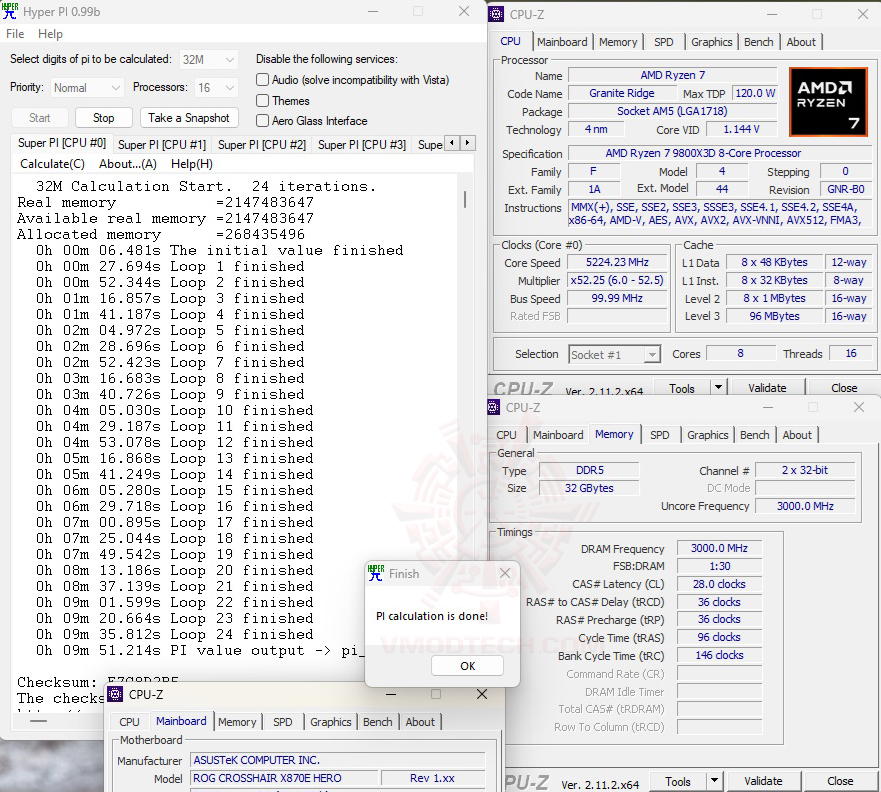
Task: Click the CPU-Z icon in the top CPU window title bar
Action: click(496, 14)
